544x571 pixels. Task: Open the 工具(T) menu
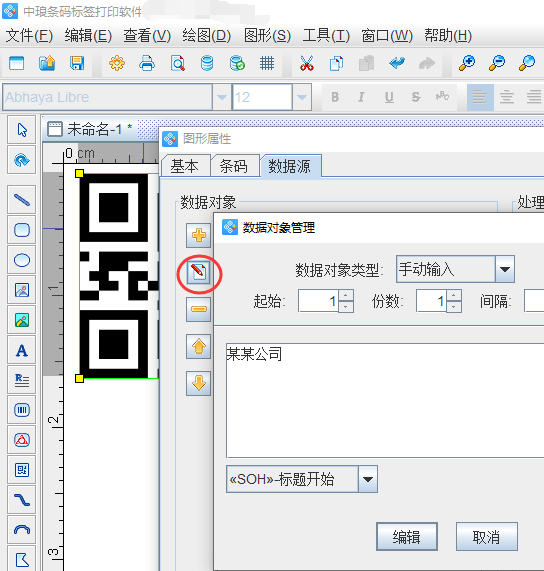(x=326, y=36)
